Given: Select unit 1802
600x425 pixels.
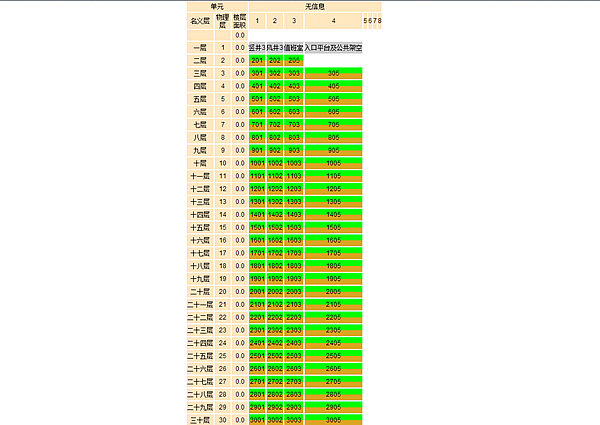Looking at the screenshot, I should point(275,266).
